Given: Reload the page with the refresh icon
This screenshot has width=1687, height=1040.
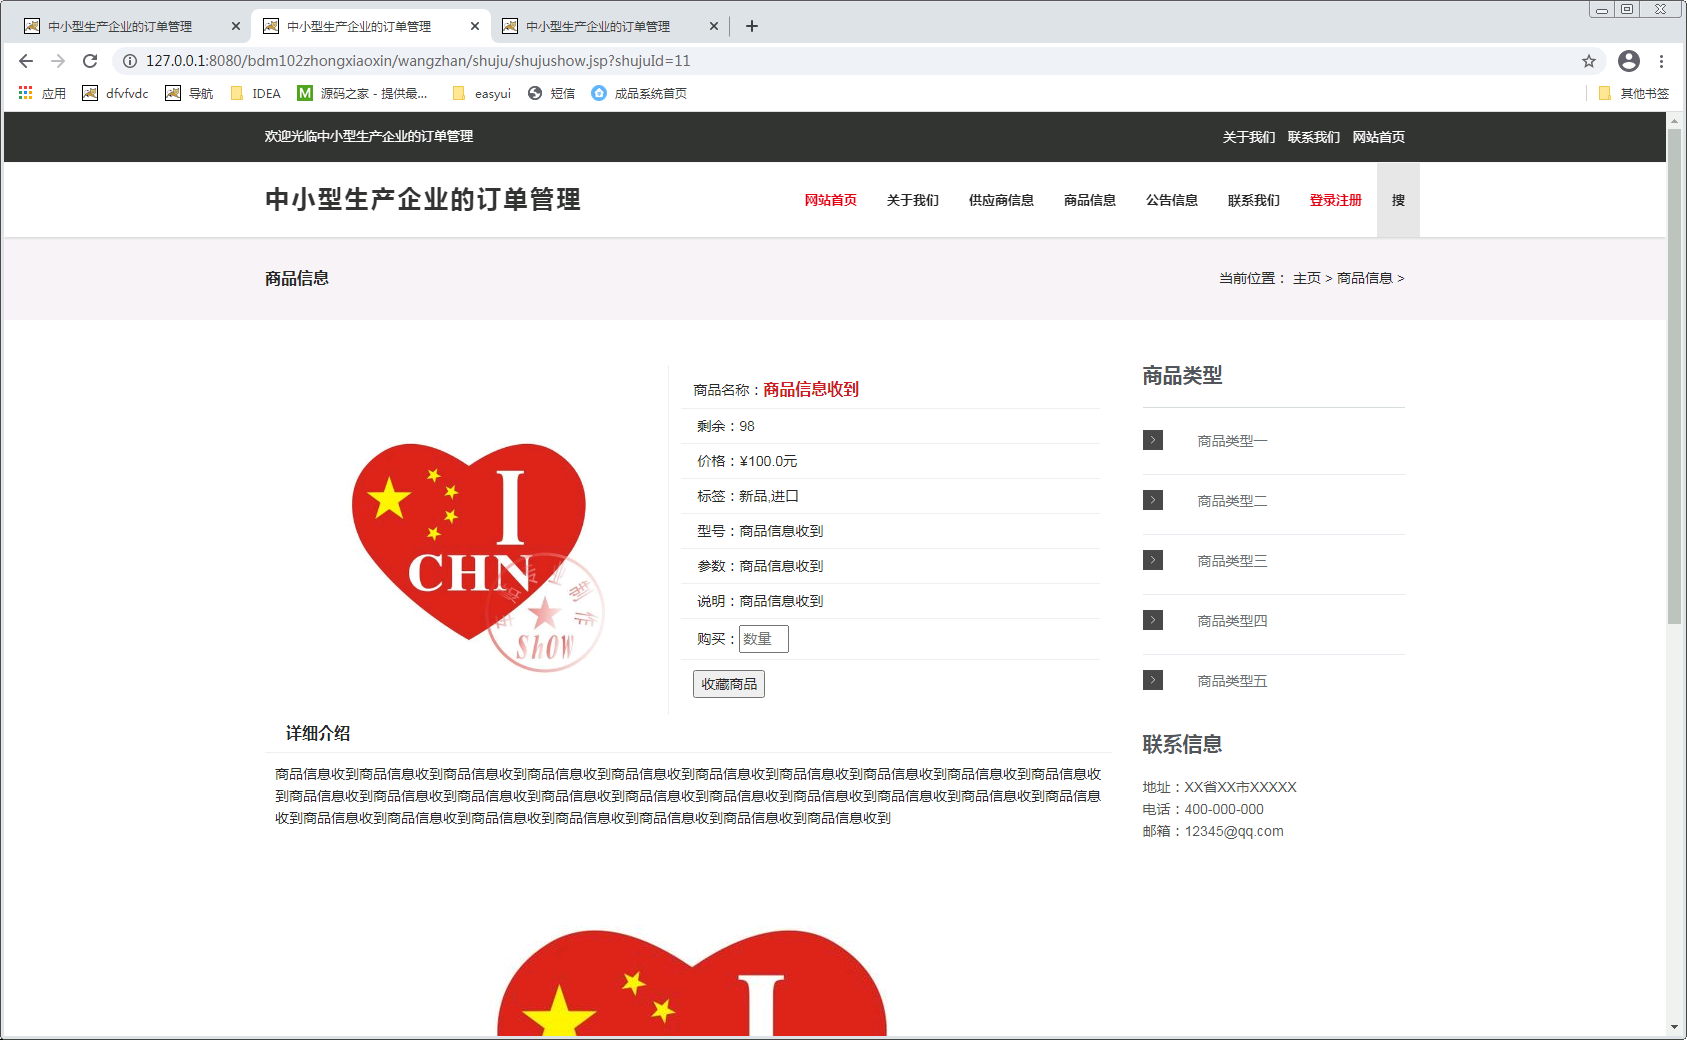Looking at the screenshot, I should click(90, 61).
